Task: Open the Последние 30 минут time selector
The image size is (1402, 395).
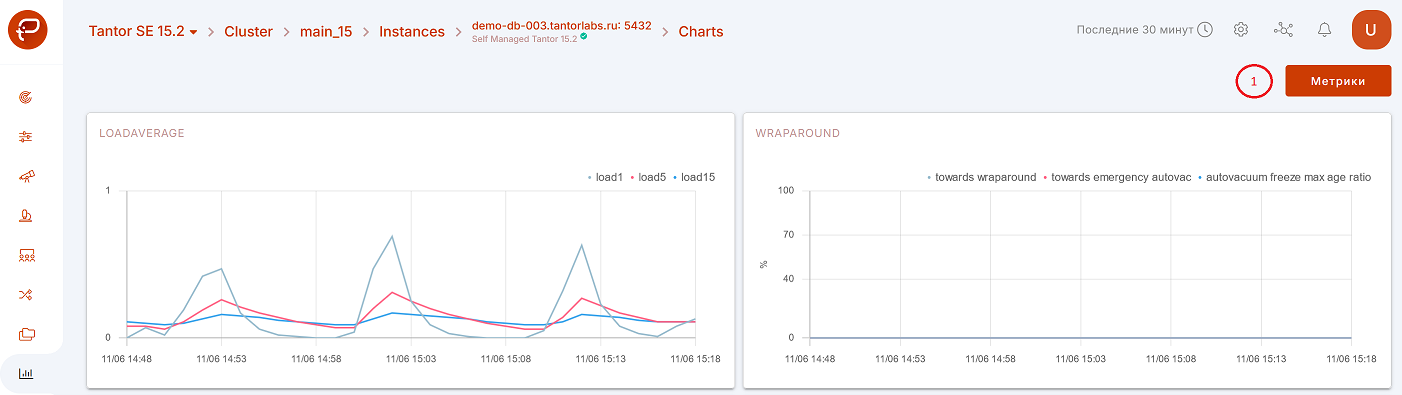Action: point(1145,30)
